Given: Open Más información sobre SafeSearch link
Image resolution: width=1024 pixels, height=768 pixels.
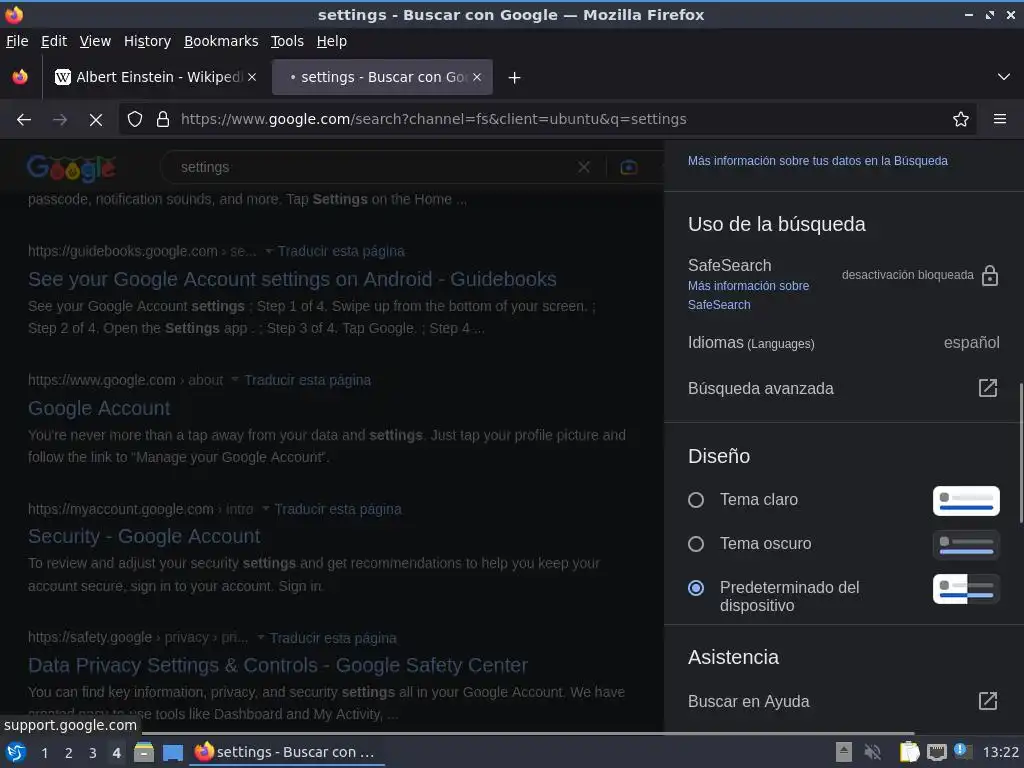Looking at the screenshot, I should [x=748, y=295].
